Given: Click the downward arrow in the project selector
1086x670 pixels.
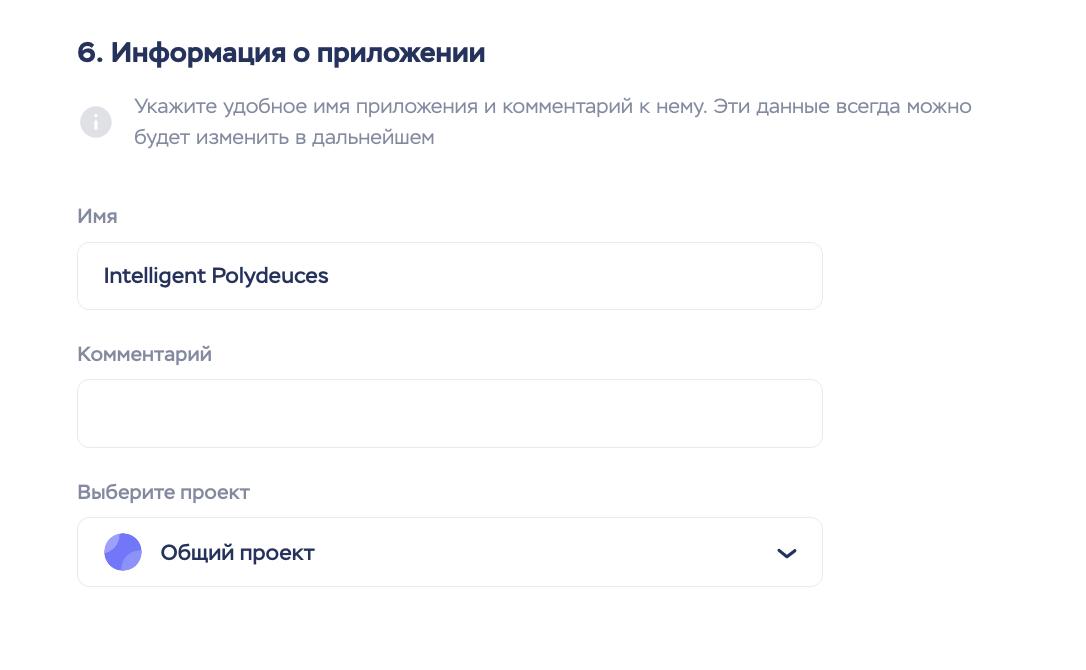Looking at the screenshot, I should coord(787,551).
